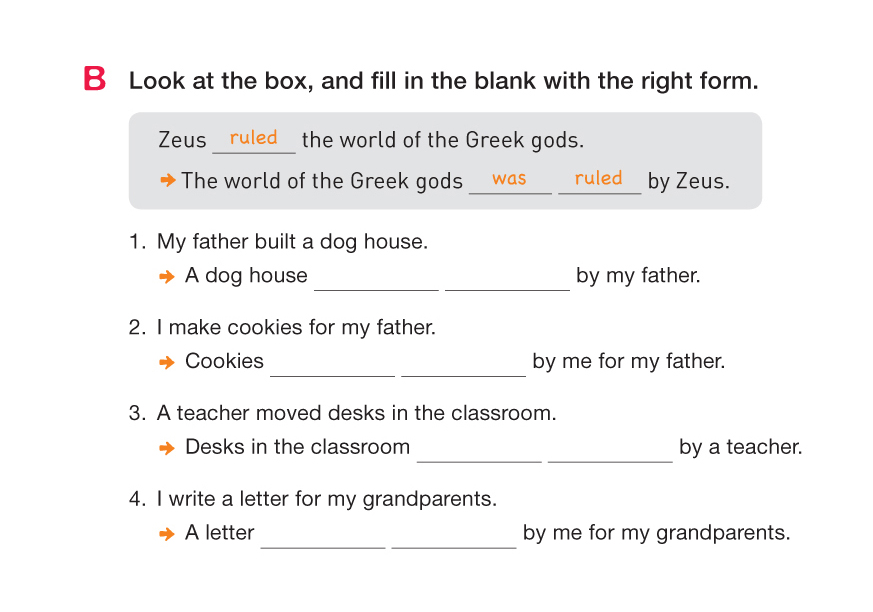Click the red letter B section marker

(x=95, y=80)
